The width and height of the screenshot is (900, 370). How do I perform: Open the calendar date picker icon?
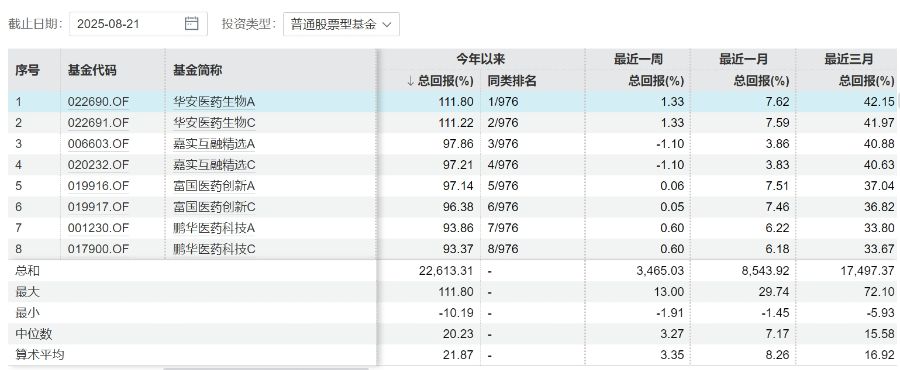(x=192, y=24)
